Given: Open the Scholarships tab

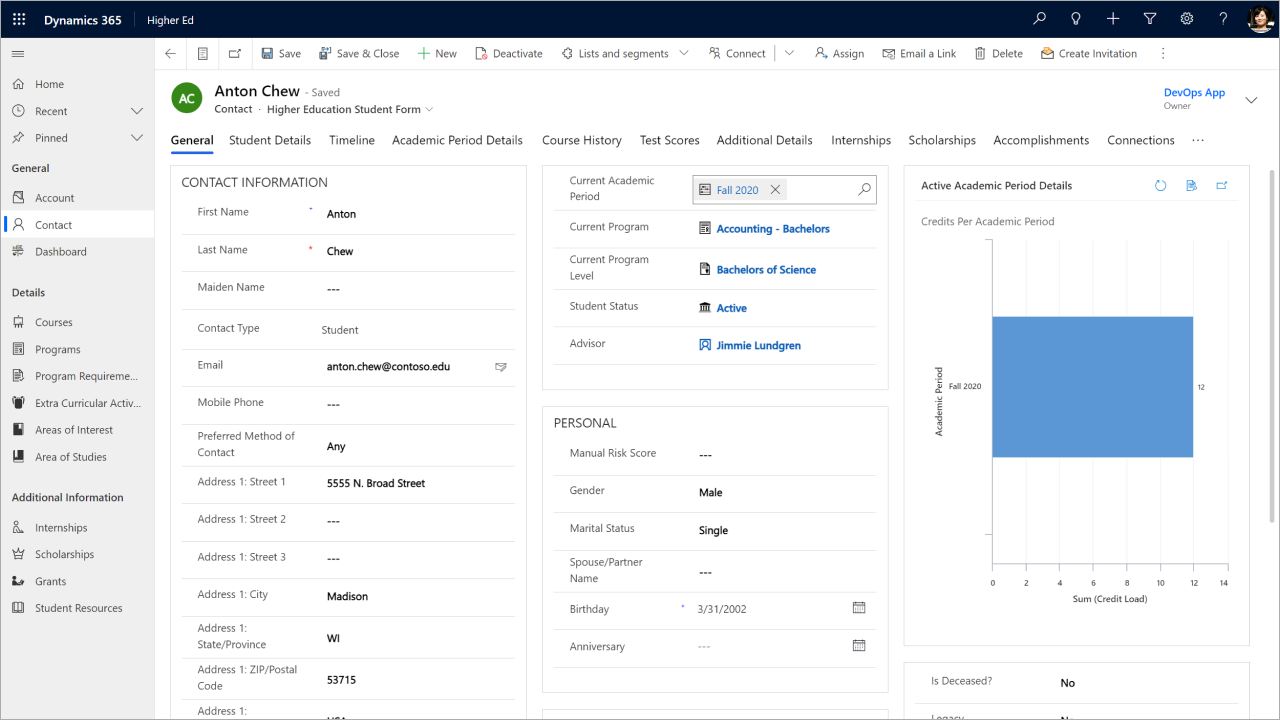Looking at the screenshot, I should 941,140.
